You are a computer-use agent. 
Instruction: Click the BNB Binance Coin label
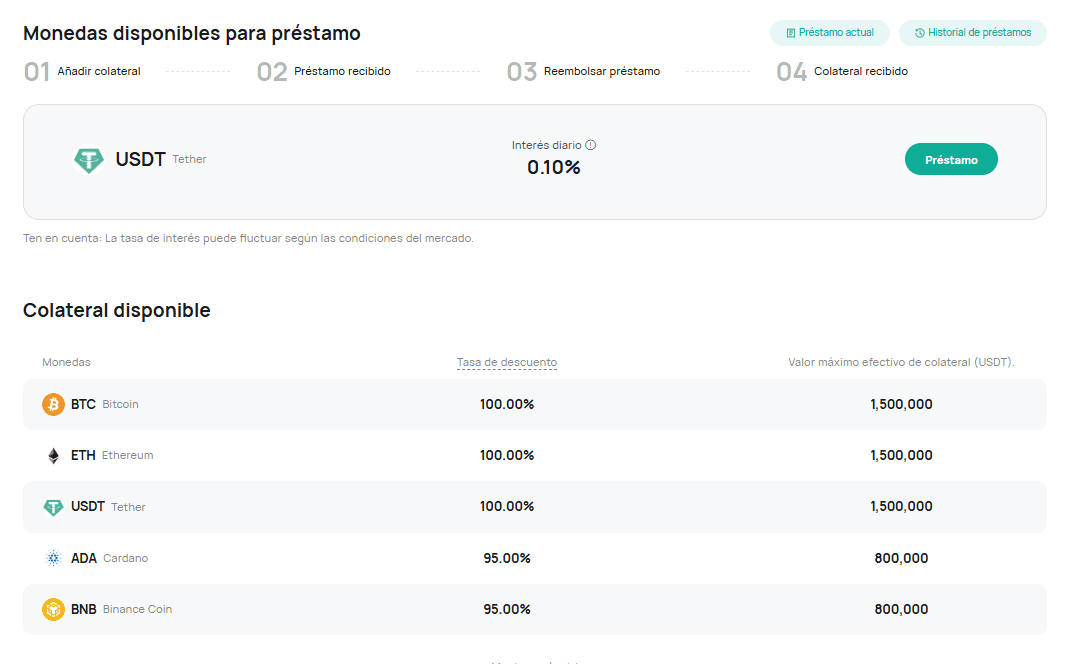(x=121, y=609)
